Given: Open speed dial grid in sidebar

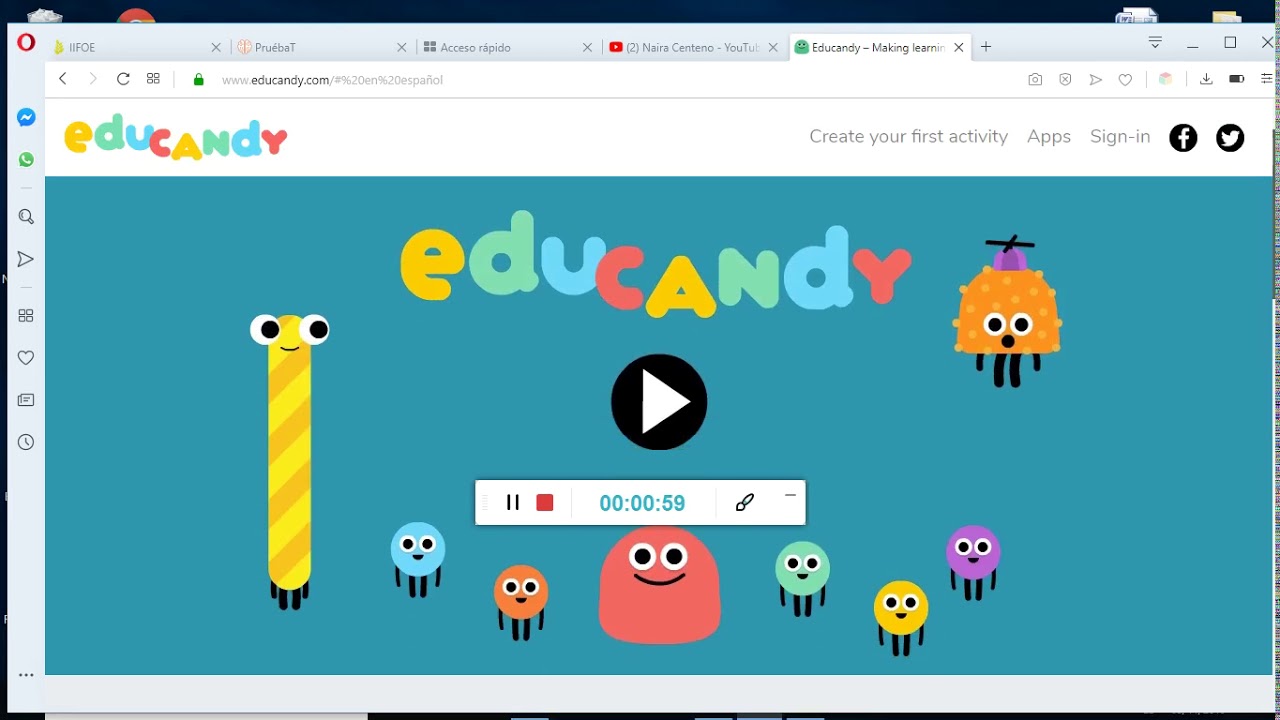Looking at the screenshot, I should (x=26, y=315).
